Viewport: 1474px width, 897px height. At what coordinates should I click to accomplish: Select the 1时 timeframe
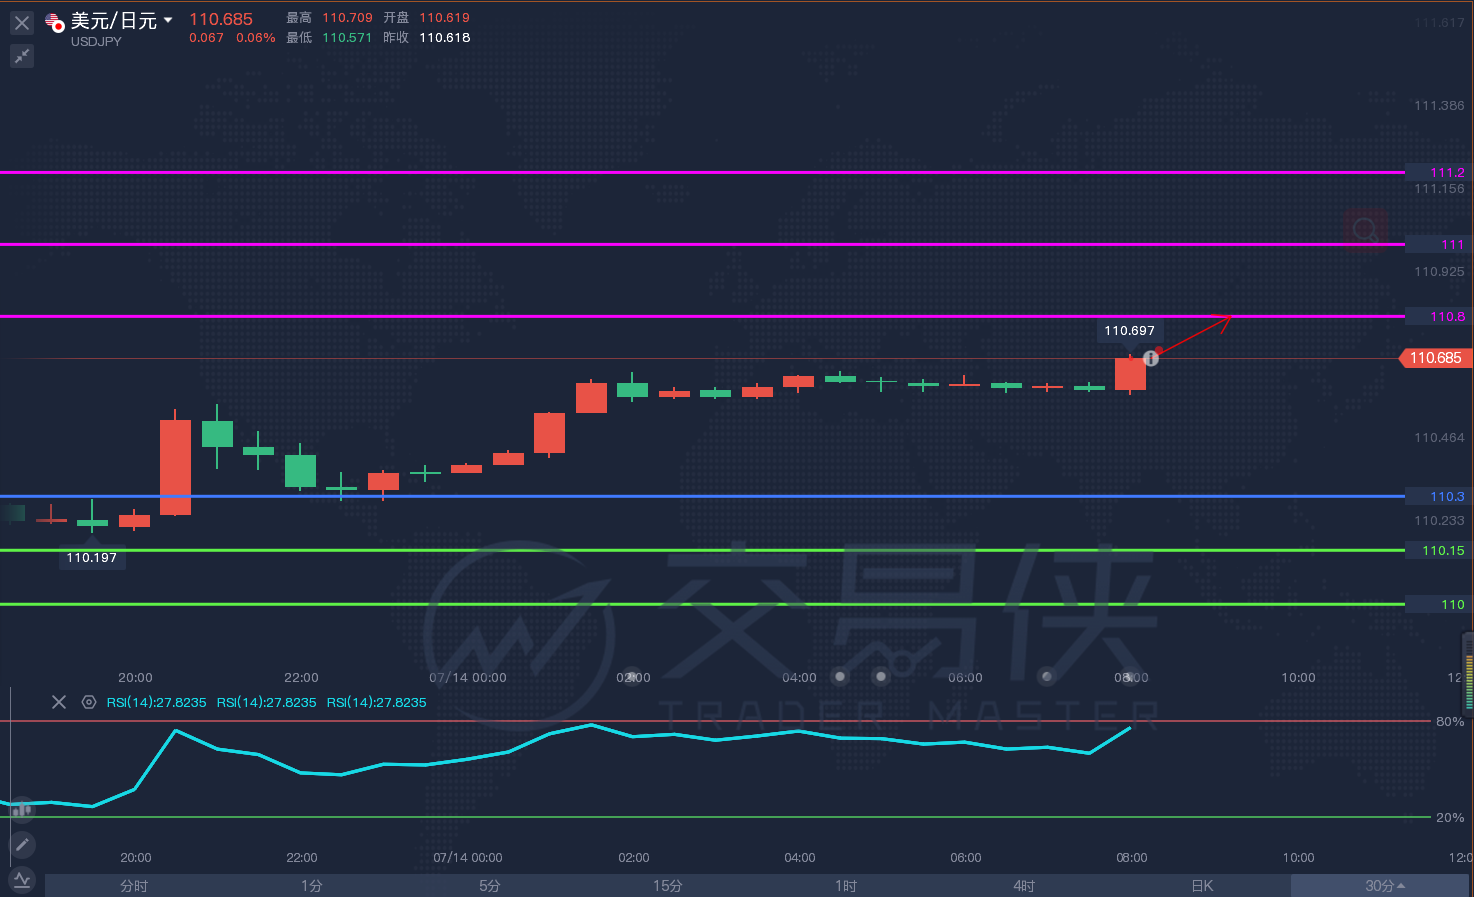846,886
